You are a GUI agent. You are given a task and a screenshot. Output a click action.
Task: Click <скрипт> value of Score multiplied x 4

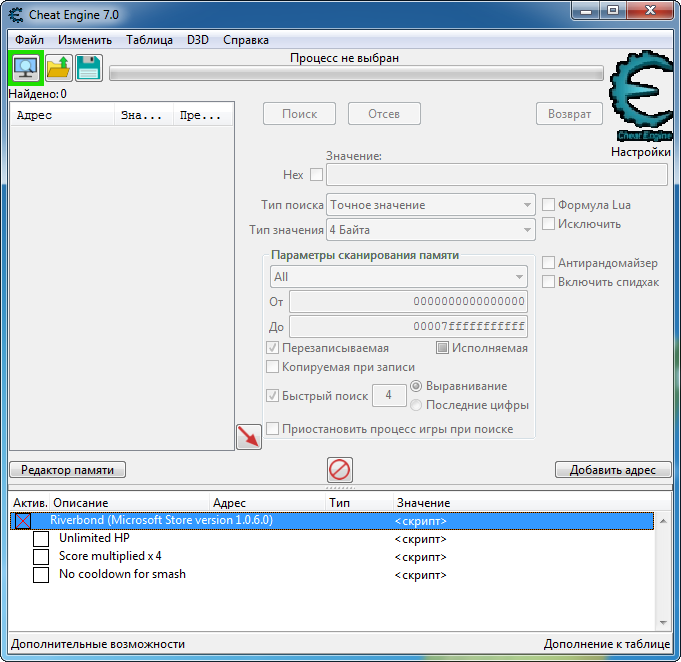point(420,557)
